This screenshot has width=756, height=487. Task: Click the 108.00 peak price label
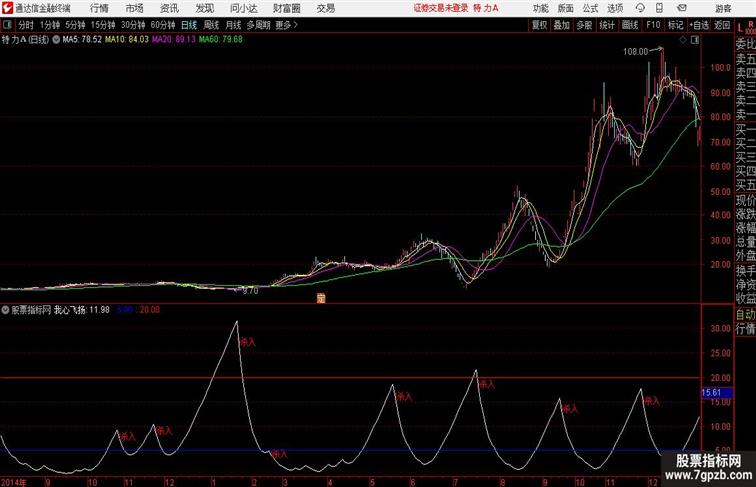tap(635, 52)
